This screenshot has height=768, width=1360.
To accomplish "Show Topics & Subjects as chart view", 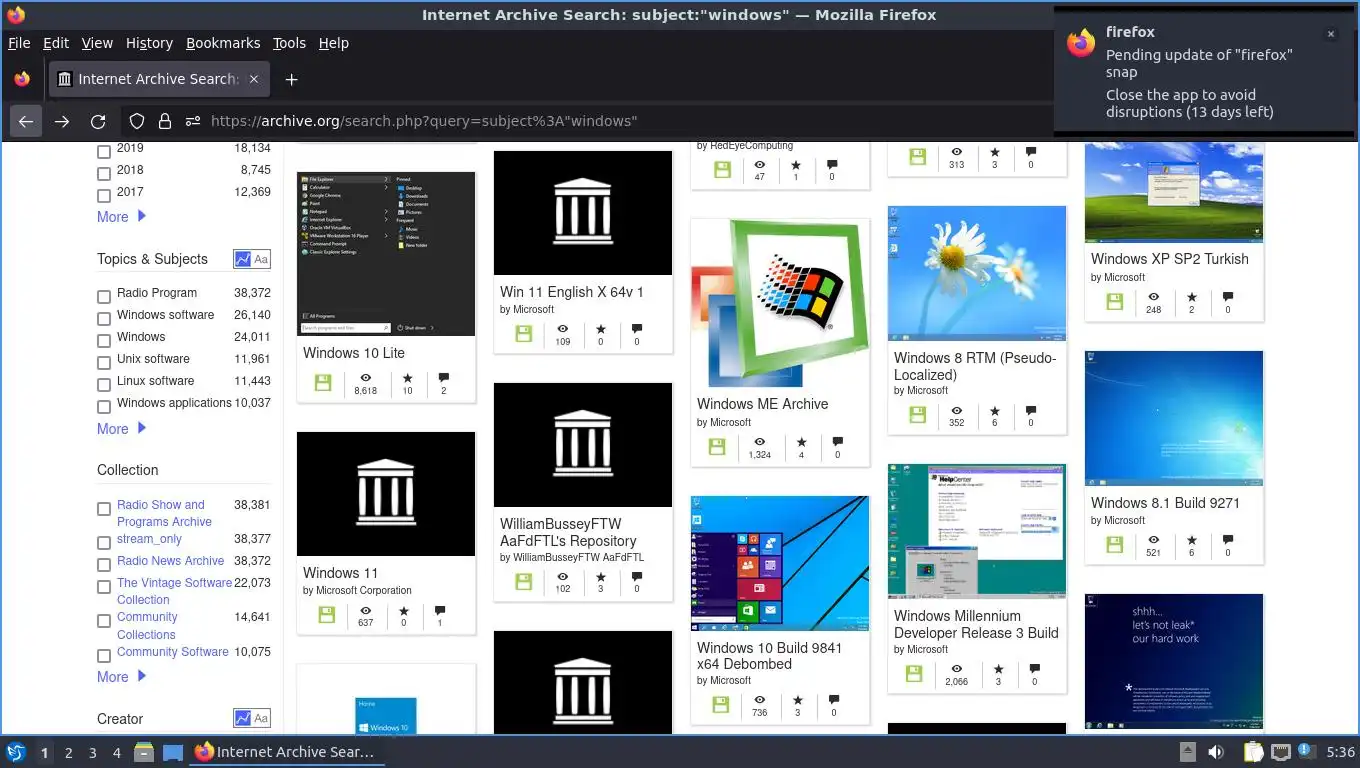I will click(x=242, y=259).
